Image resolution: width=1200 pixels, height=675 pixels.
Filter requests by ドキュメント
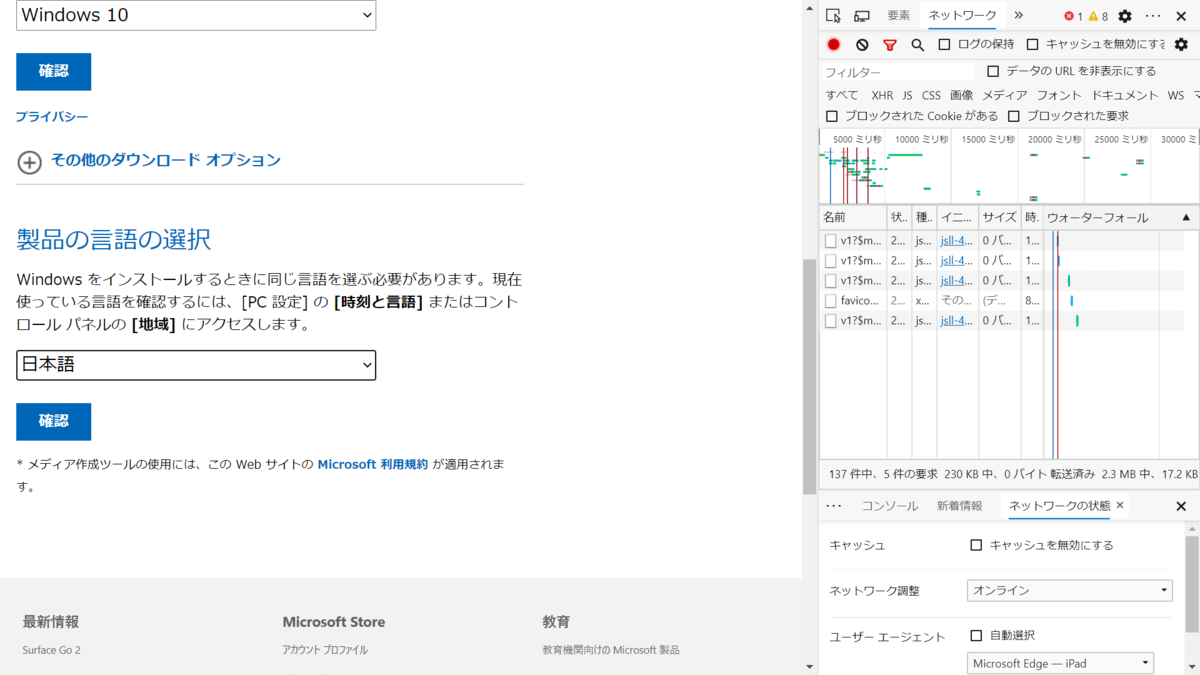tap(1125, 95)
